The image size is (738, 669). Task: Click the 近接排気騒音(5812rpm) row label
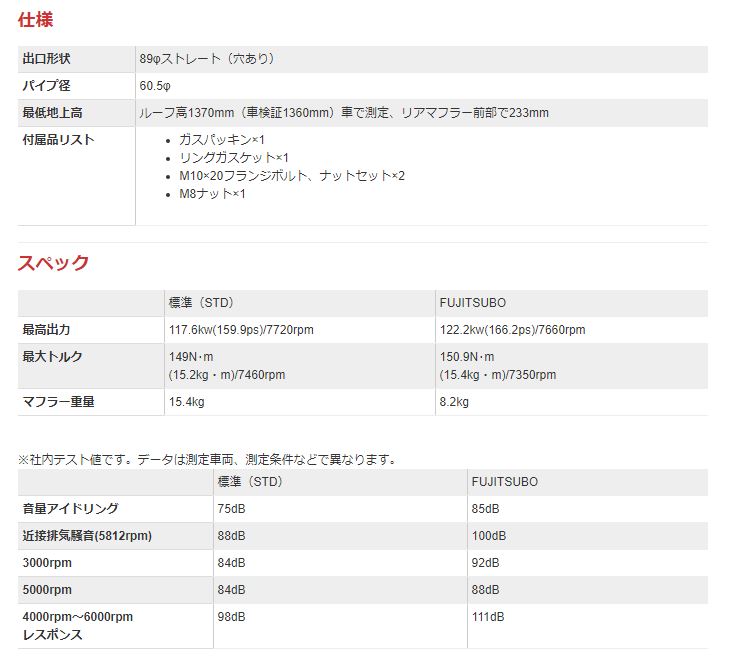coord(87,536)
